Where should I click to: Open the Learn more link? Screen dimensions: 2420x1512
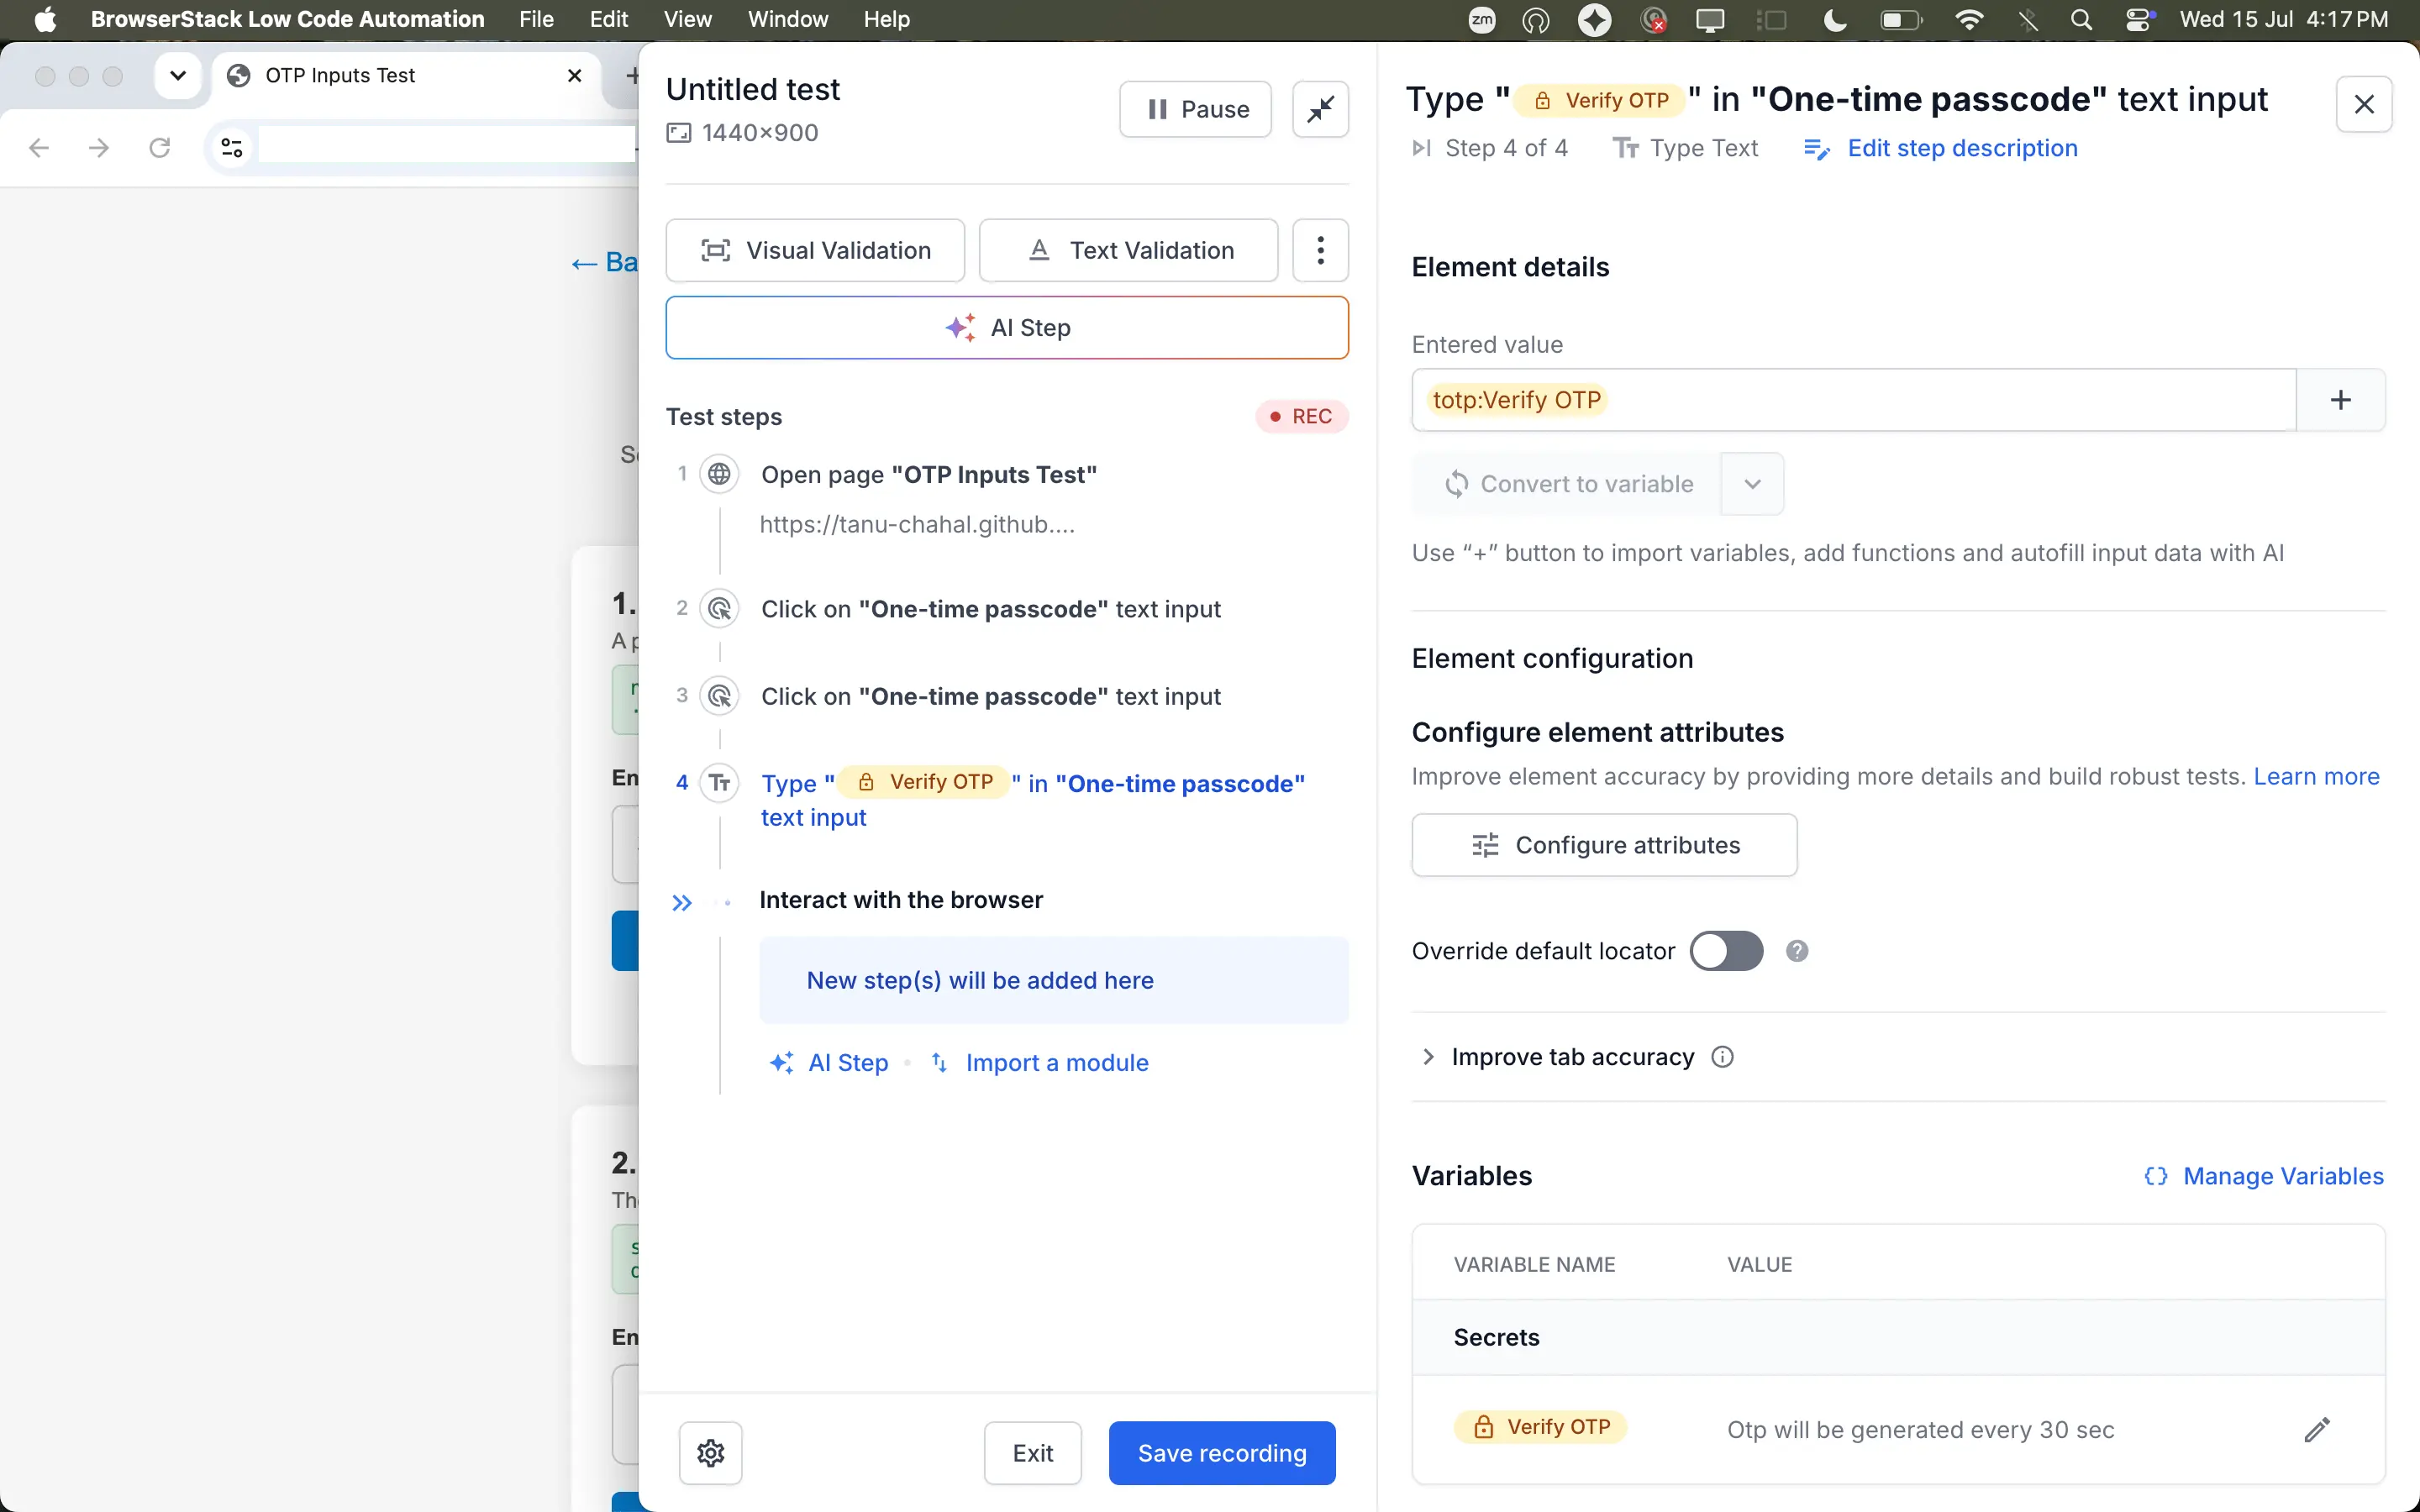(2316, 777)
